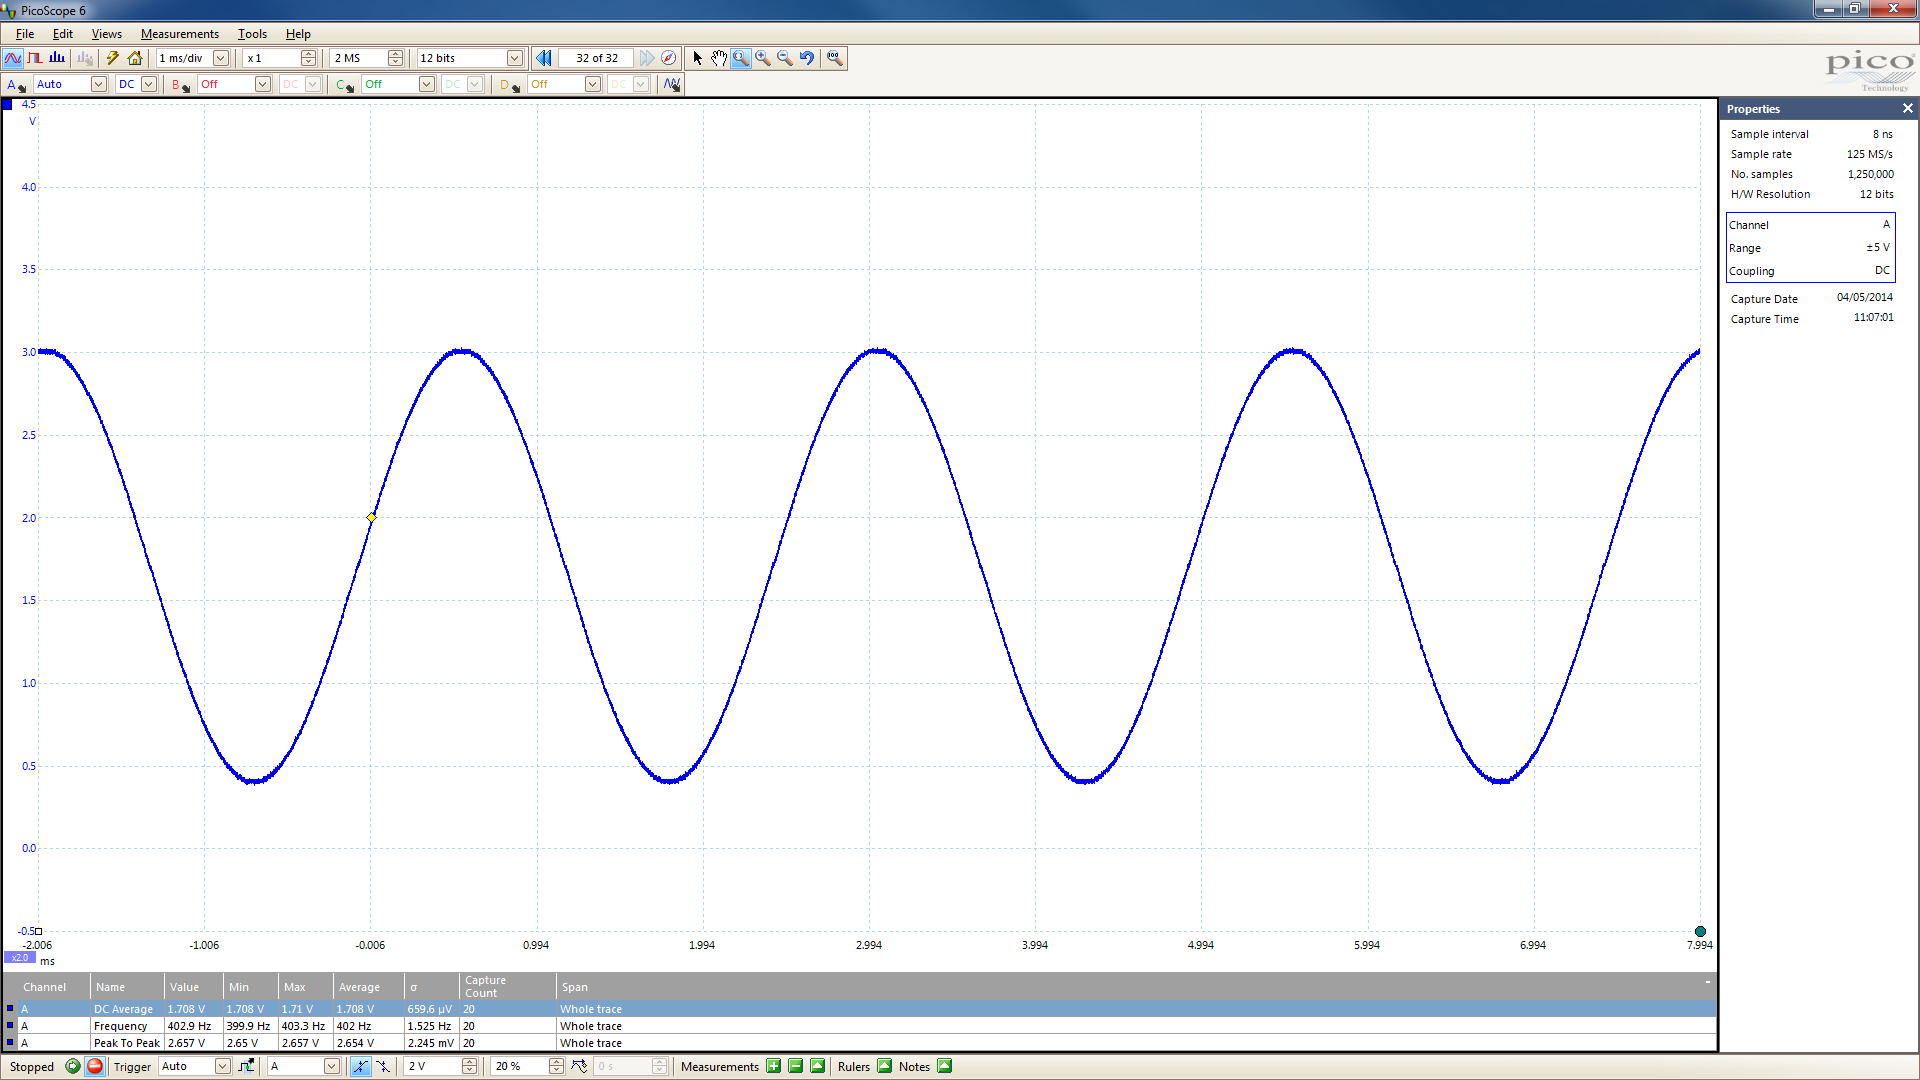Open the Buffer Navigator compass icon

click(669, 58)
